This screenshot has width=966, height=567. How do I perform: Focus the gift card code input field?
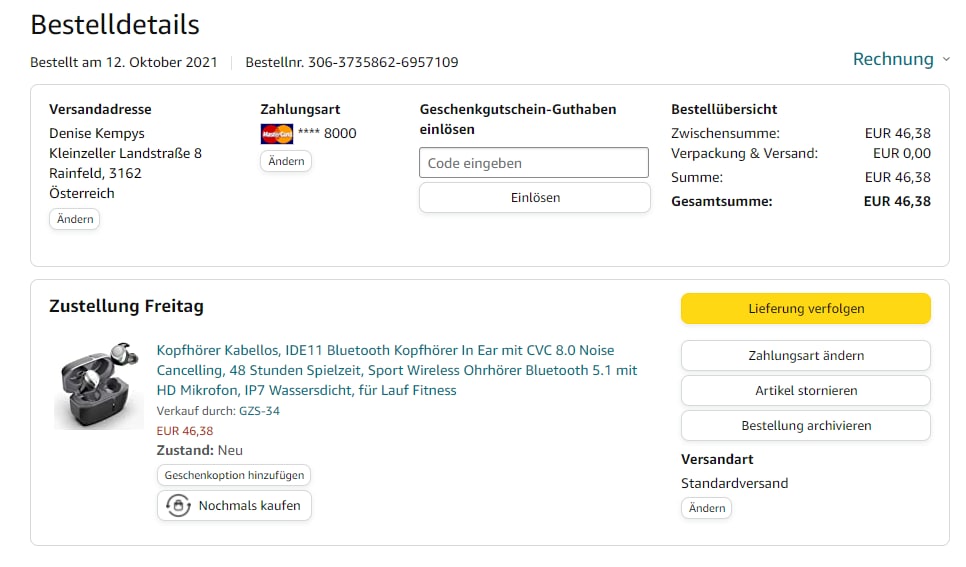[534, 163]
